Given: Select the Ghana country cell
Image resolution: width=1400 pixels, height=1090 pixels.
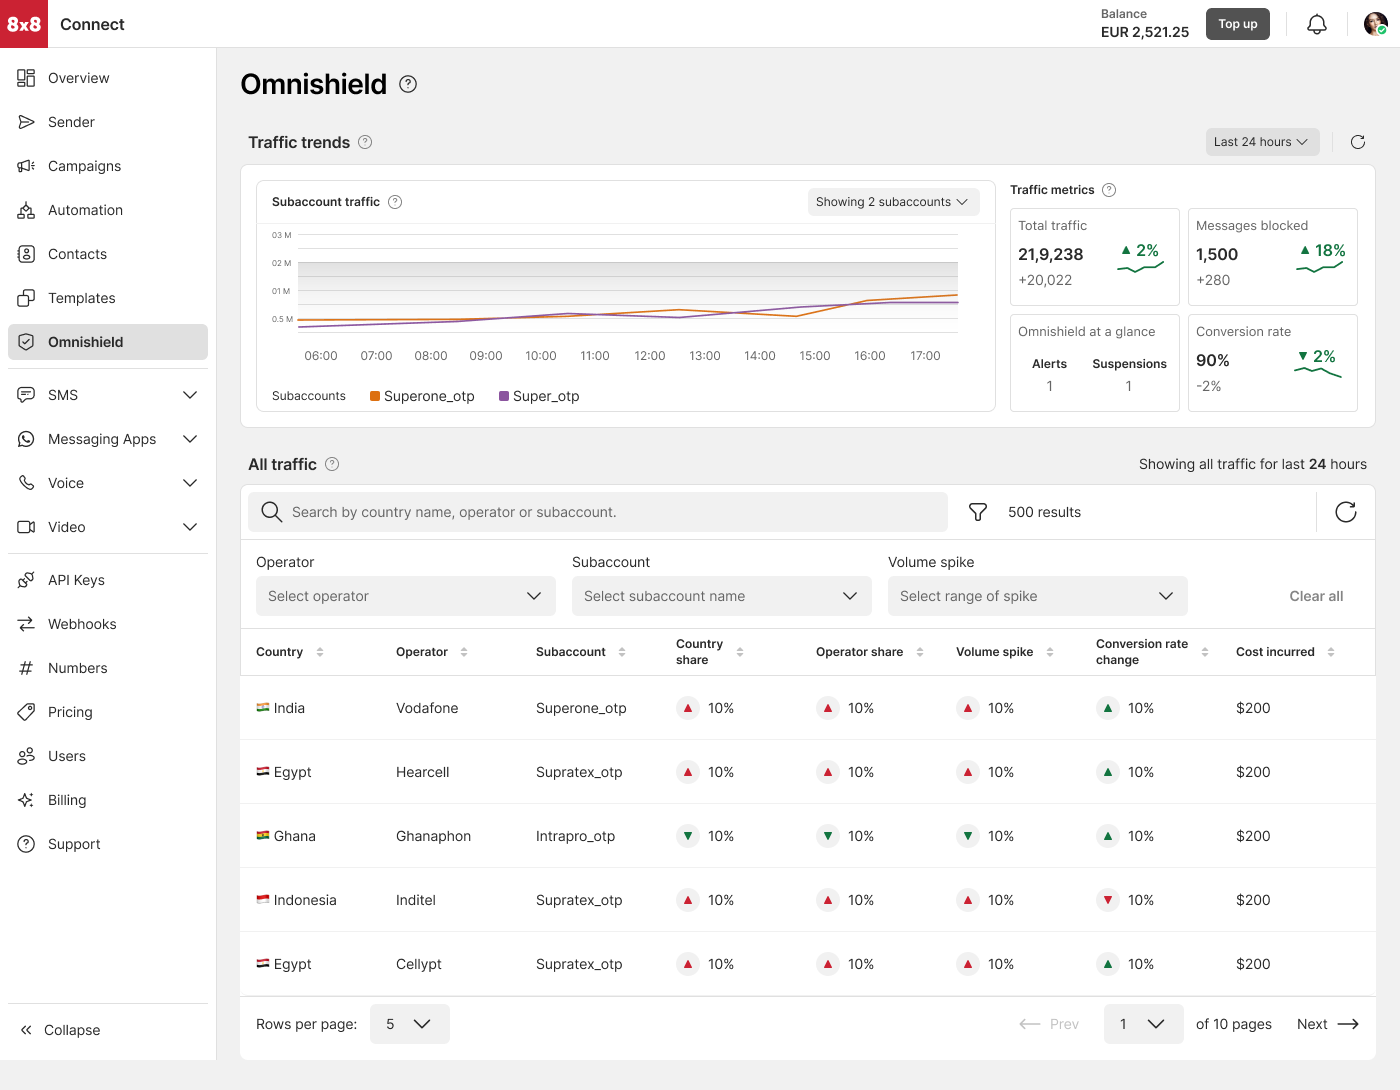Looking at the screenshot, I should (286, 836).
